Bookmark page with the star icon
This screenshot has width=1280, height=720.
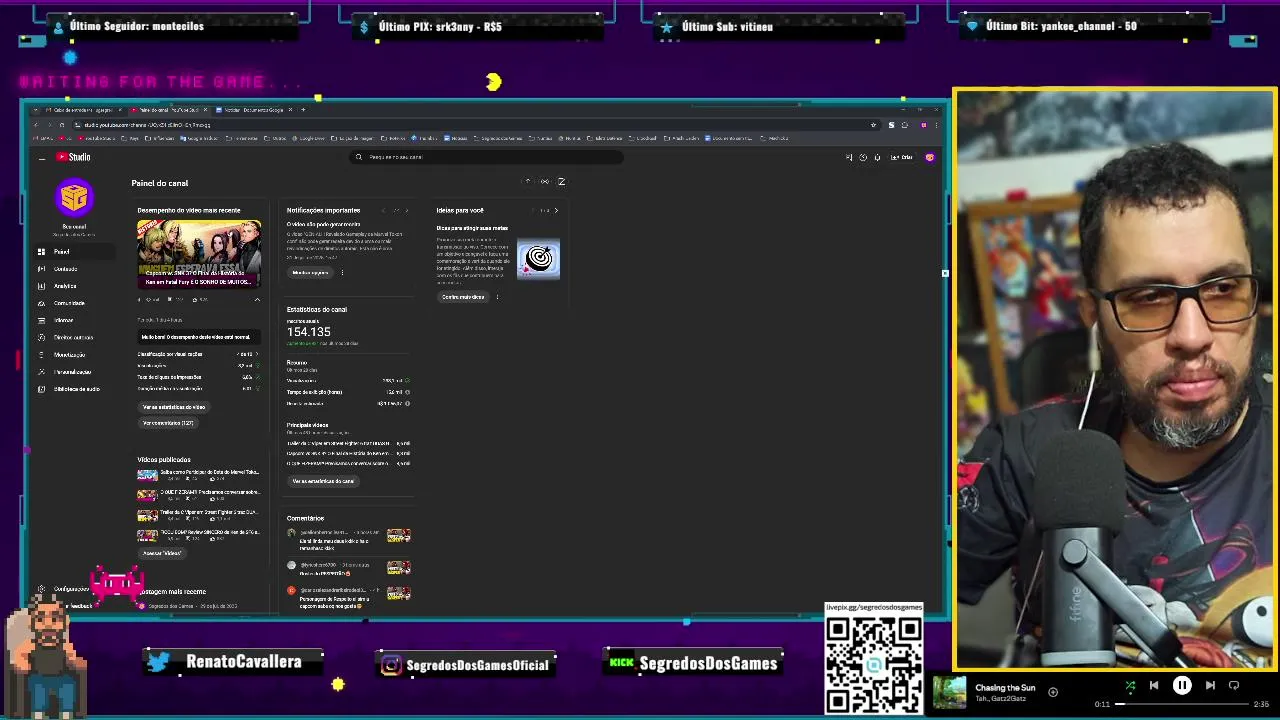[x=873, y=125]
